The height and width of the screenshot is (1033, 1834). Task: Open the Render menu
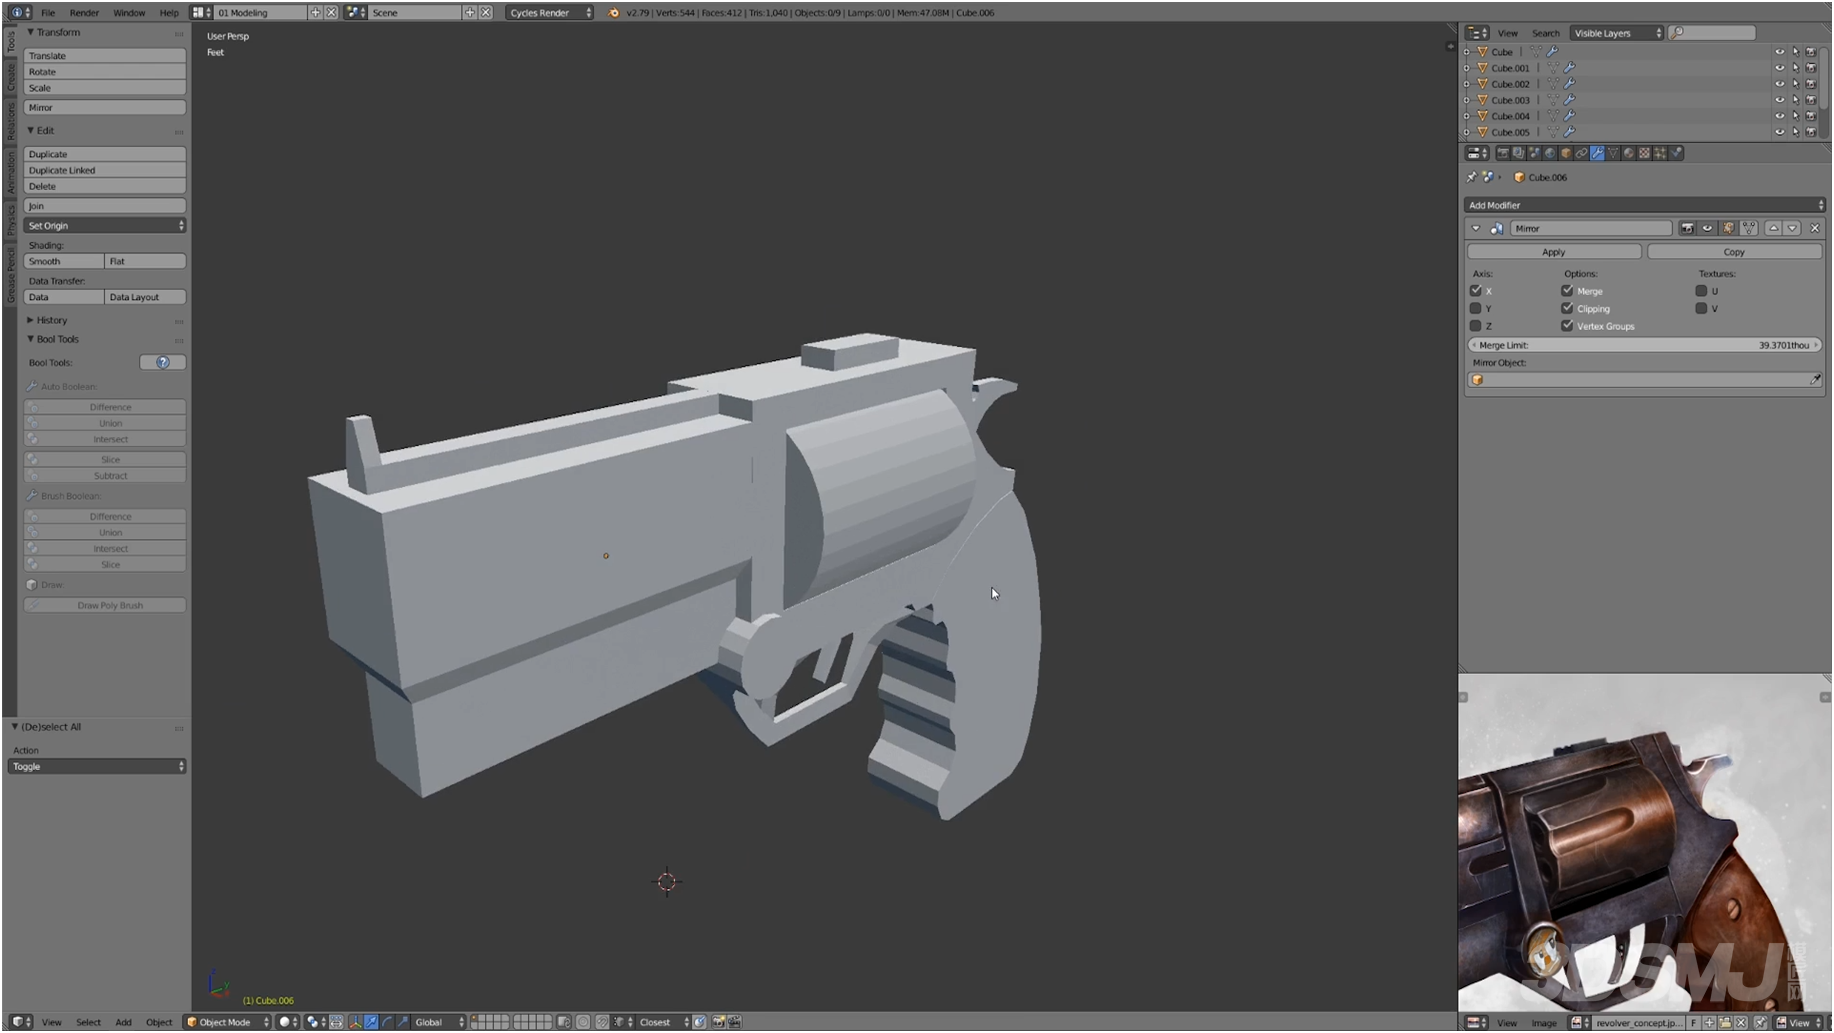(x=84, y=13)
